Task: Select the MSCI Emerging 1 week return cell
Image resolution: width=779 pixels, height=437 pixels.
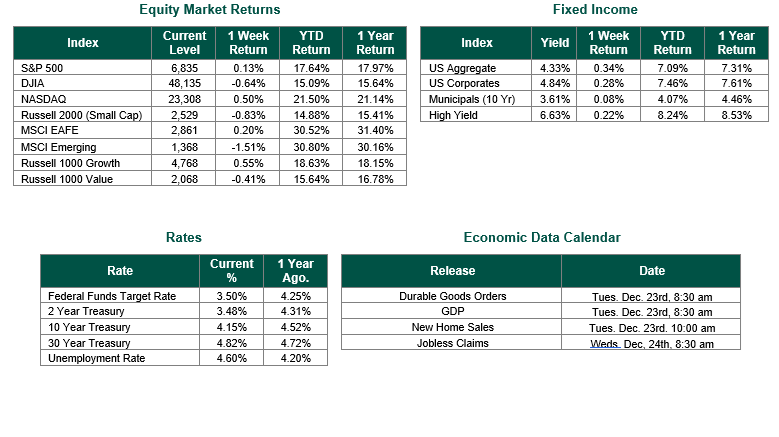Action: click(x=248, y=147)
